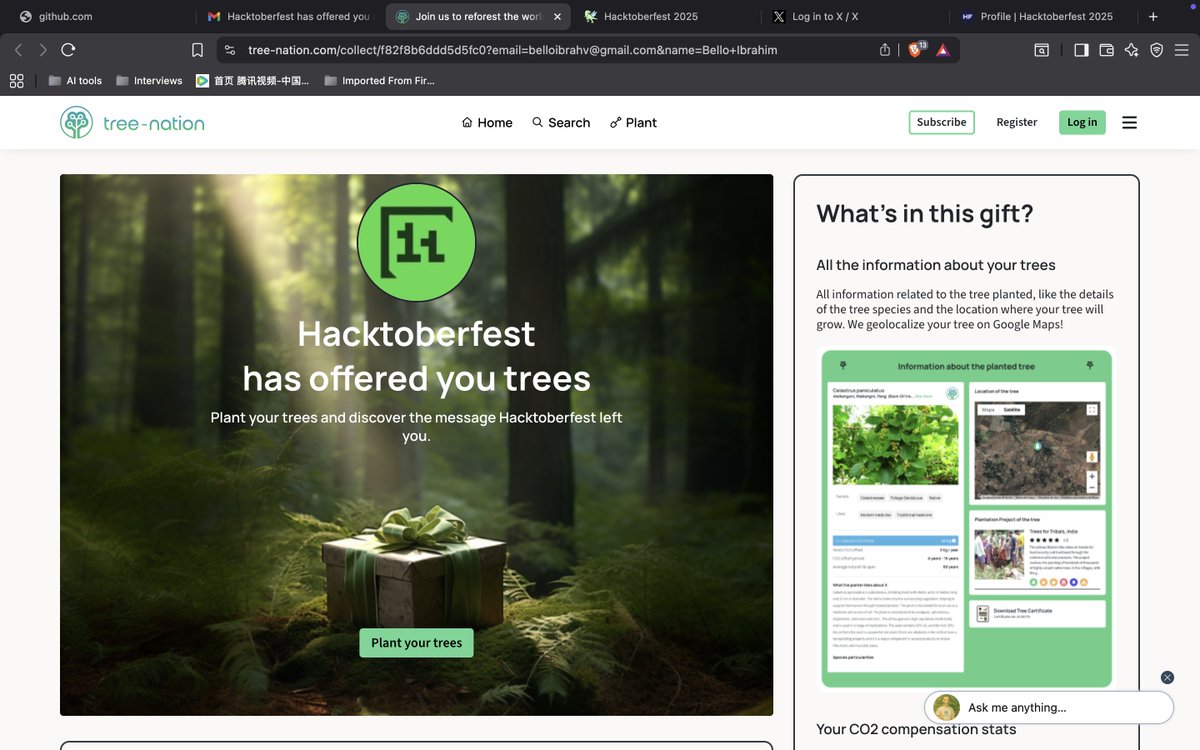Click the browser forward arrow
Screen dimensions: 1200x750
tap(43, 50)
